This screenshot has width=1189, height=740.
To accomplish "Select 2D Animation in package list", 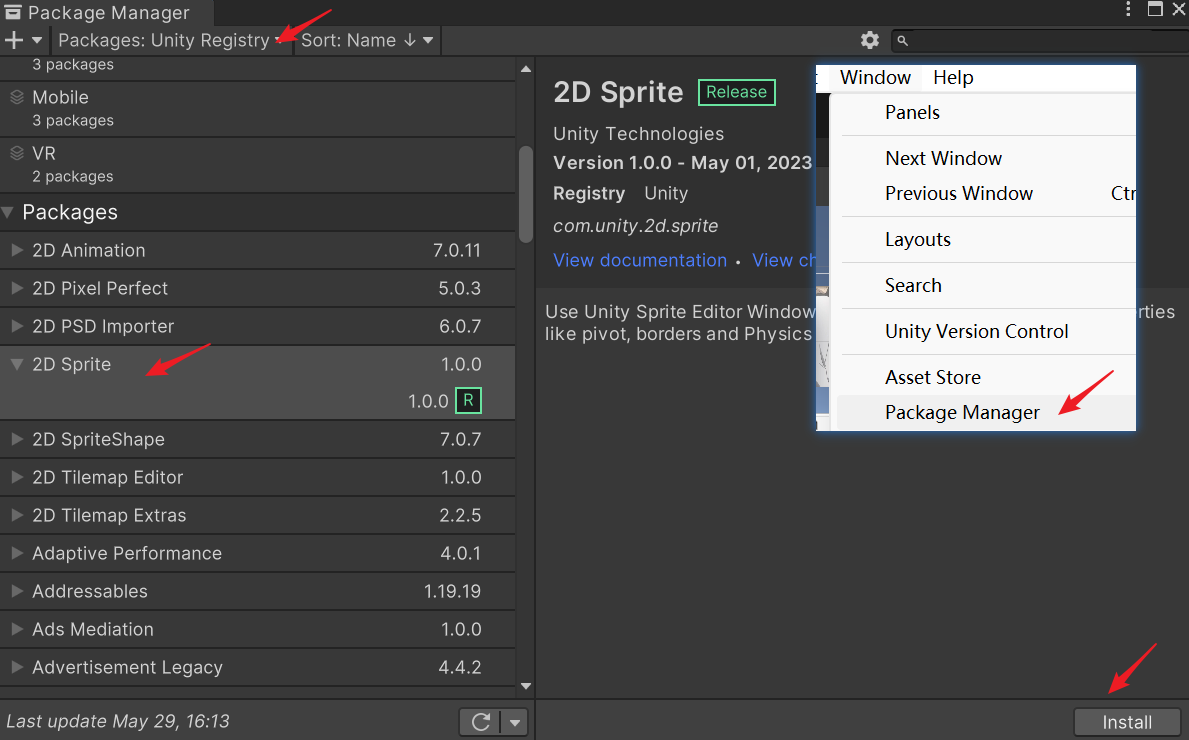I will [x=258, y=250].
